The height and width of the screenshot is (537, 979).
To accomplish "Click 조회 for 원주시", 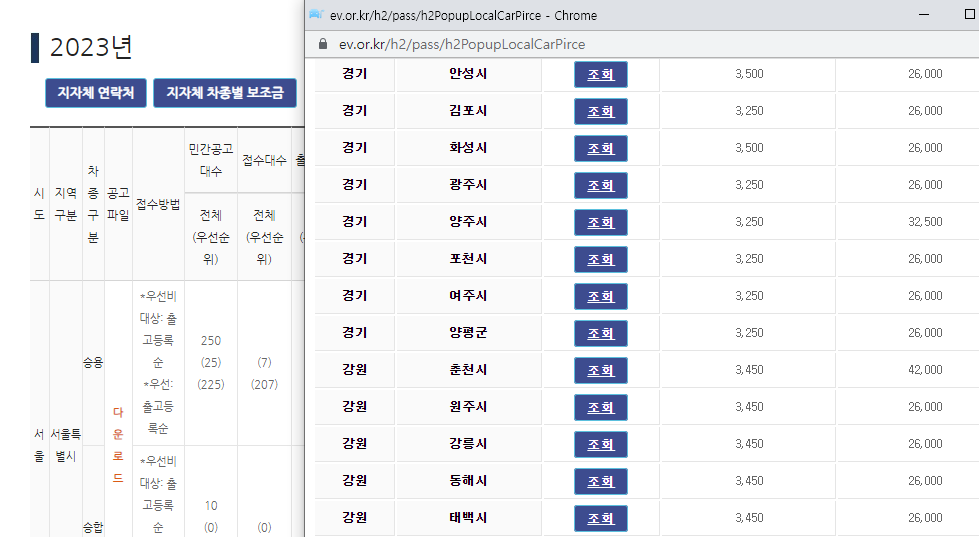I will click(601, 407).
